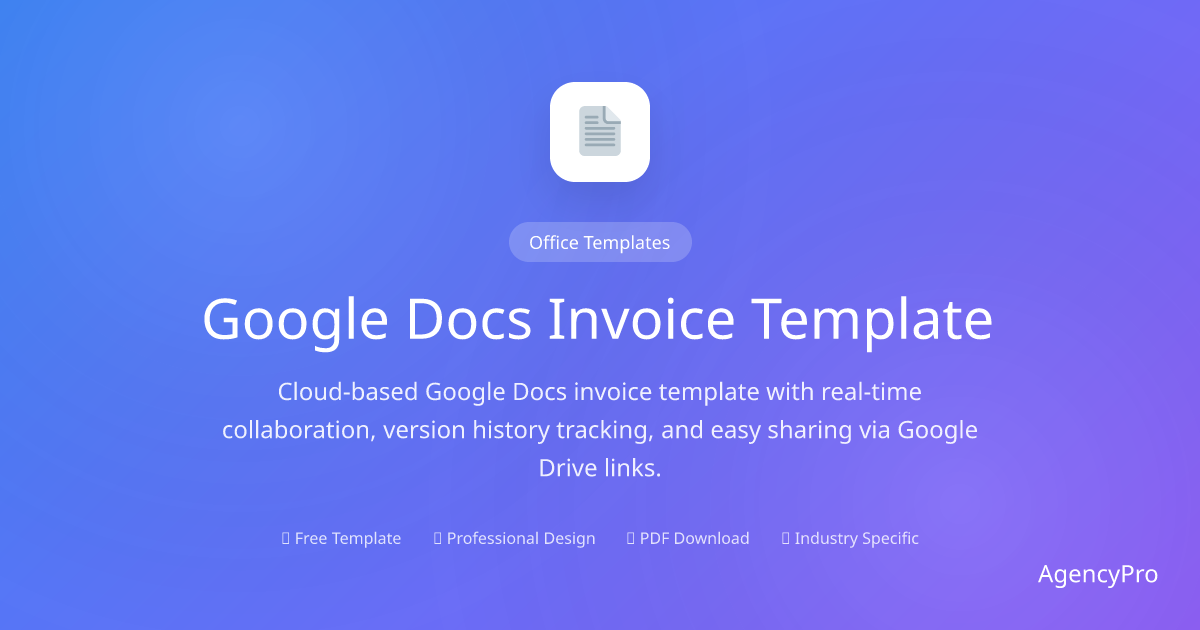Click the document page icon tile

coord(600,132)
